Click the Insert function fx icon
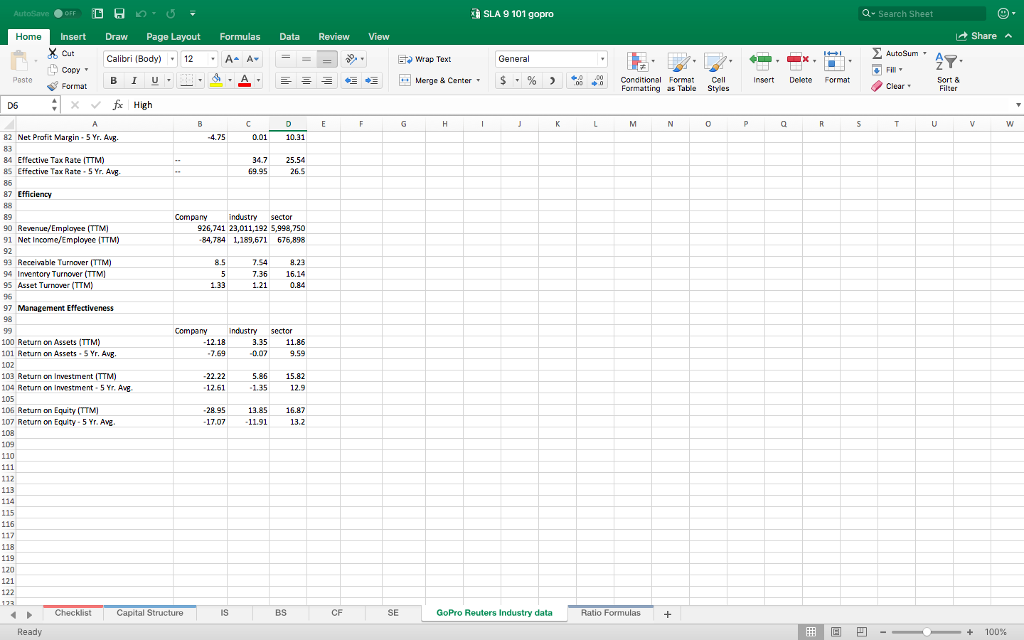The height and width of the screenshot is (640, 1024). pyautogui.click(x=118, y=104)
